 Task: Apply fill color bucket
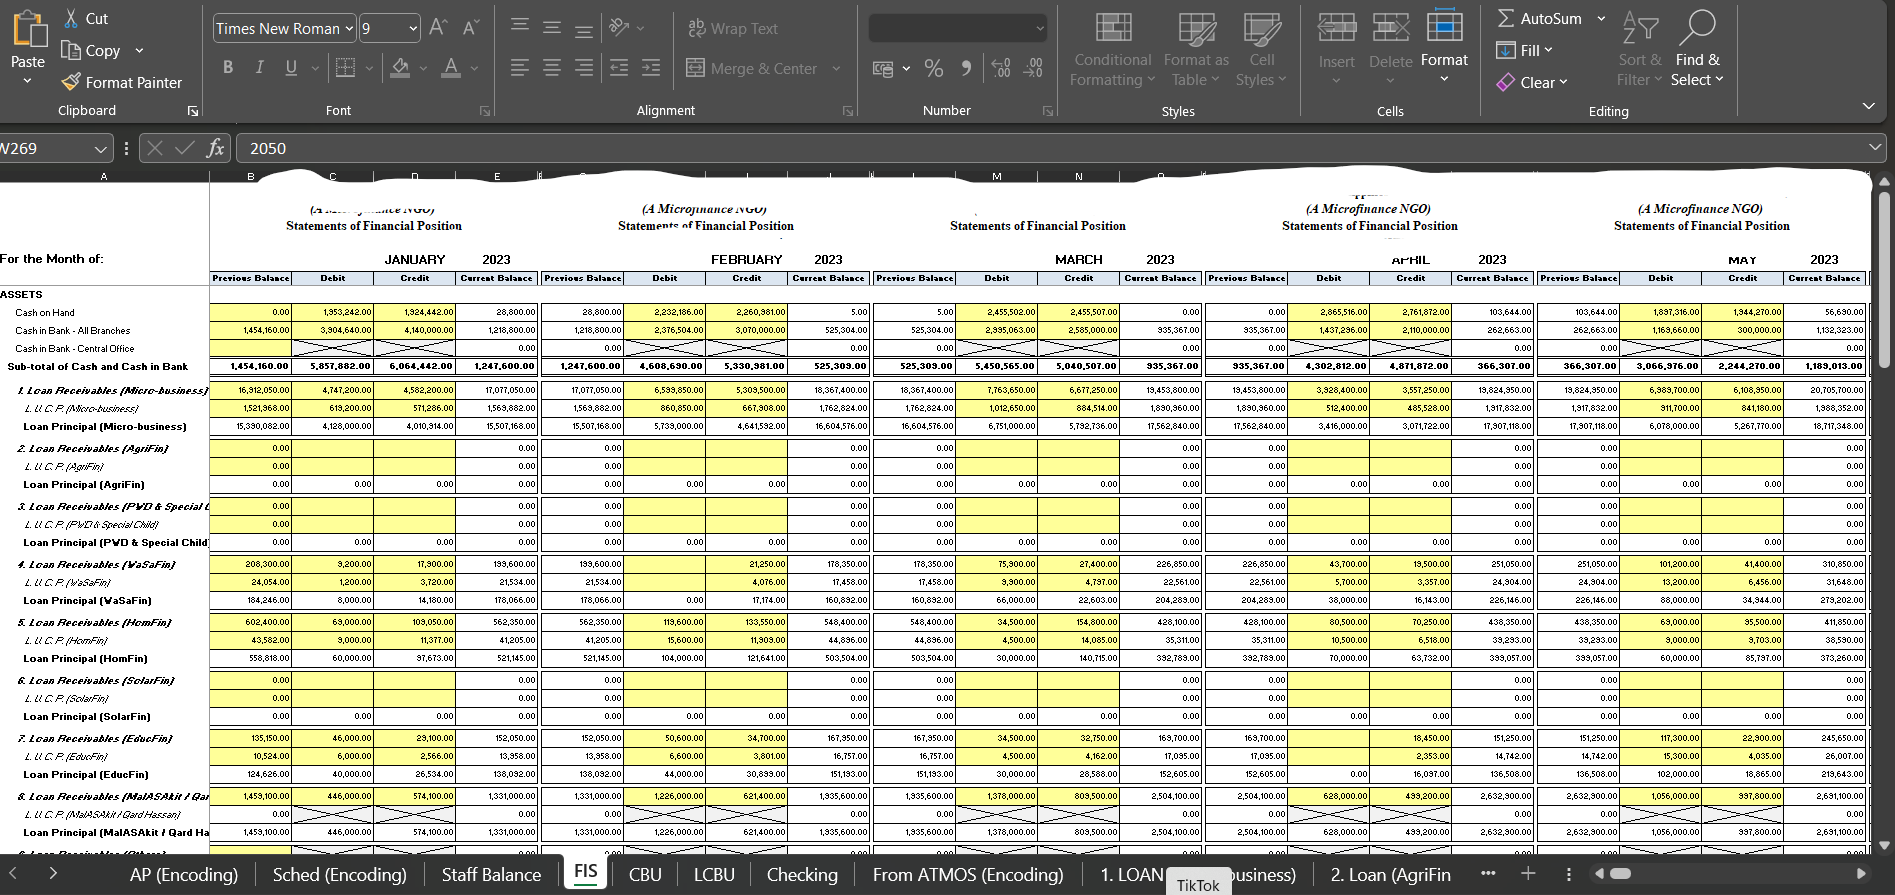pyautogui.click(x=400, y=68)
